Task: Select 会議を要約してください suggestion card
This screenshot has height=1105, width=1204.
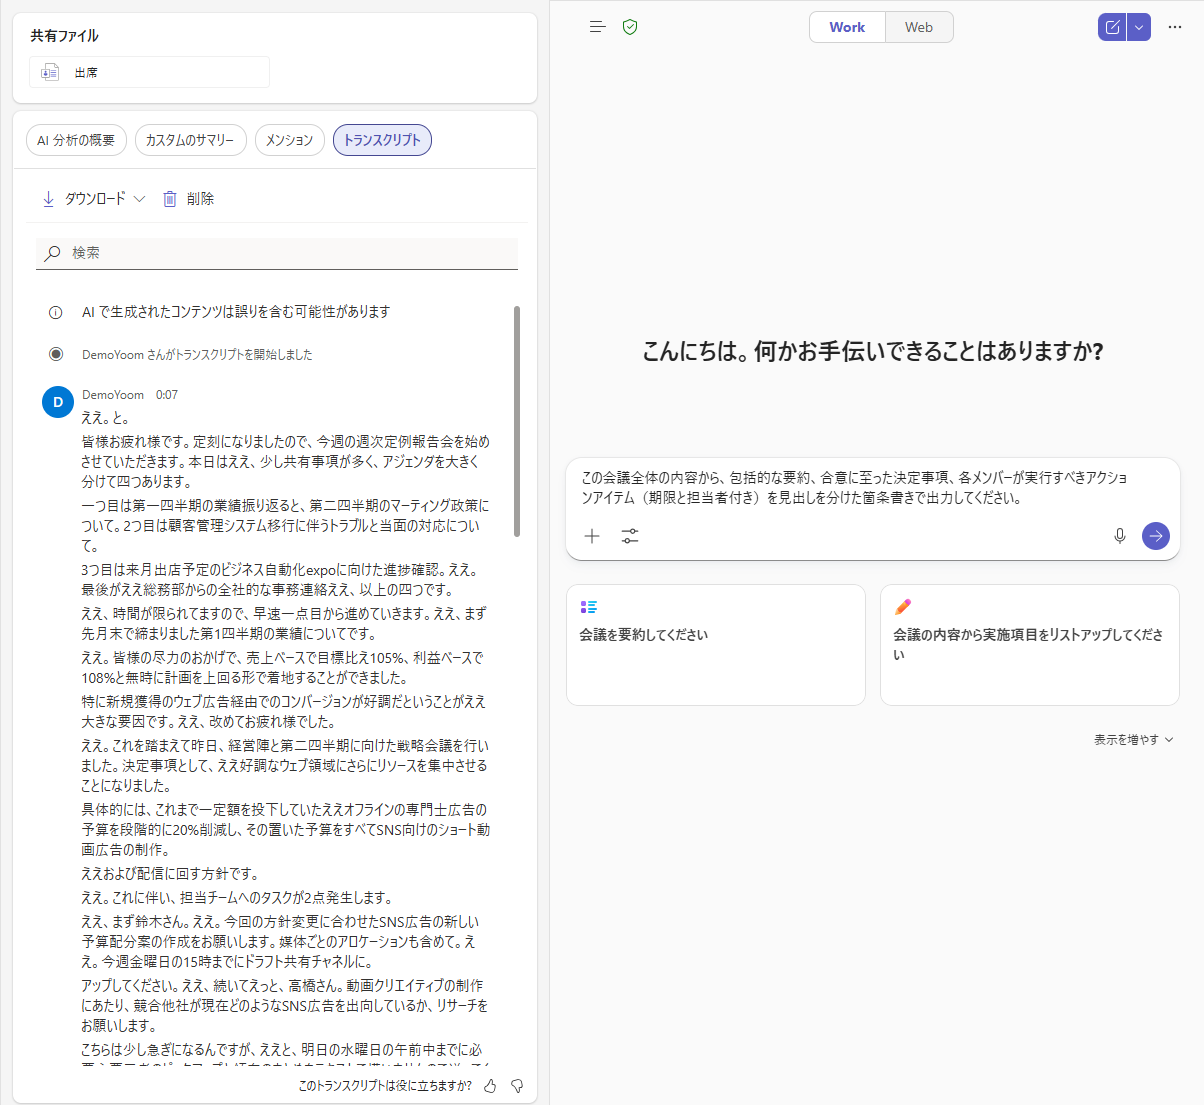Action: tap(715, 645)
